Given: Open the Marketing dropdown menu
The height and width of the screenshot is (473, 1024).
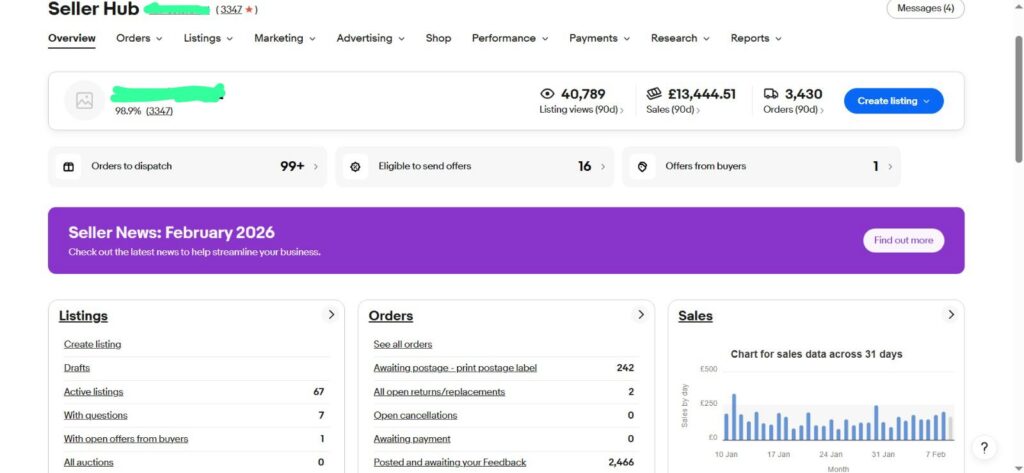Looking at the screenshot, I should (x=284, y=38).
